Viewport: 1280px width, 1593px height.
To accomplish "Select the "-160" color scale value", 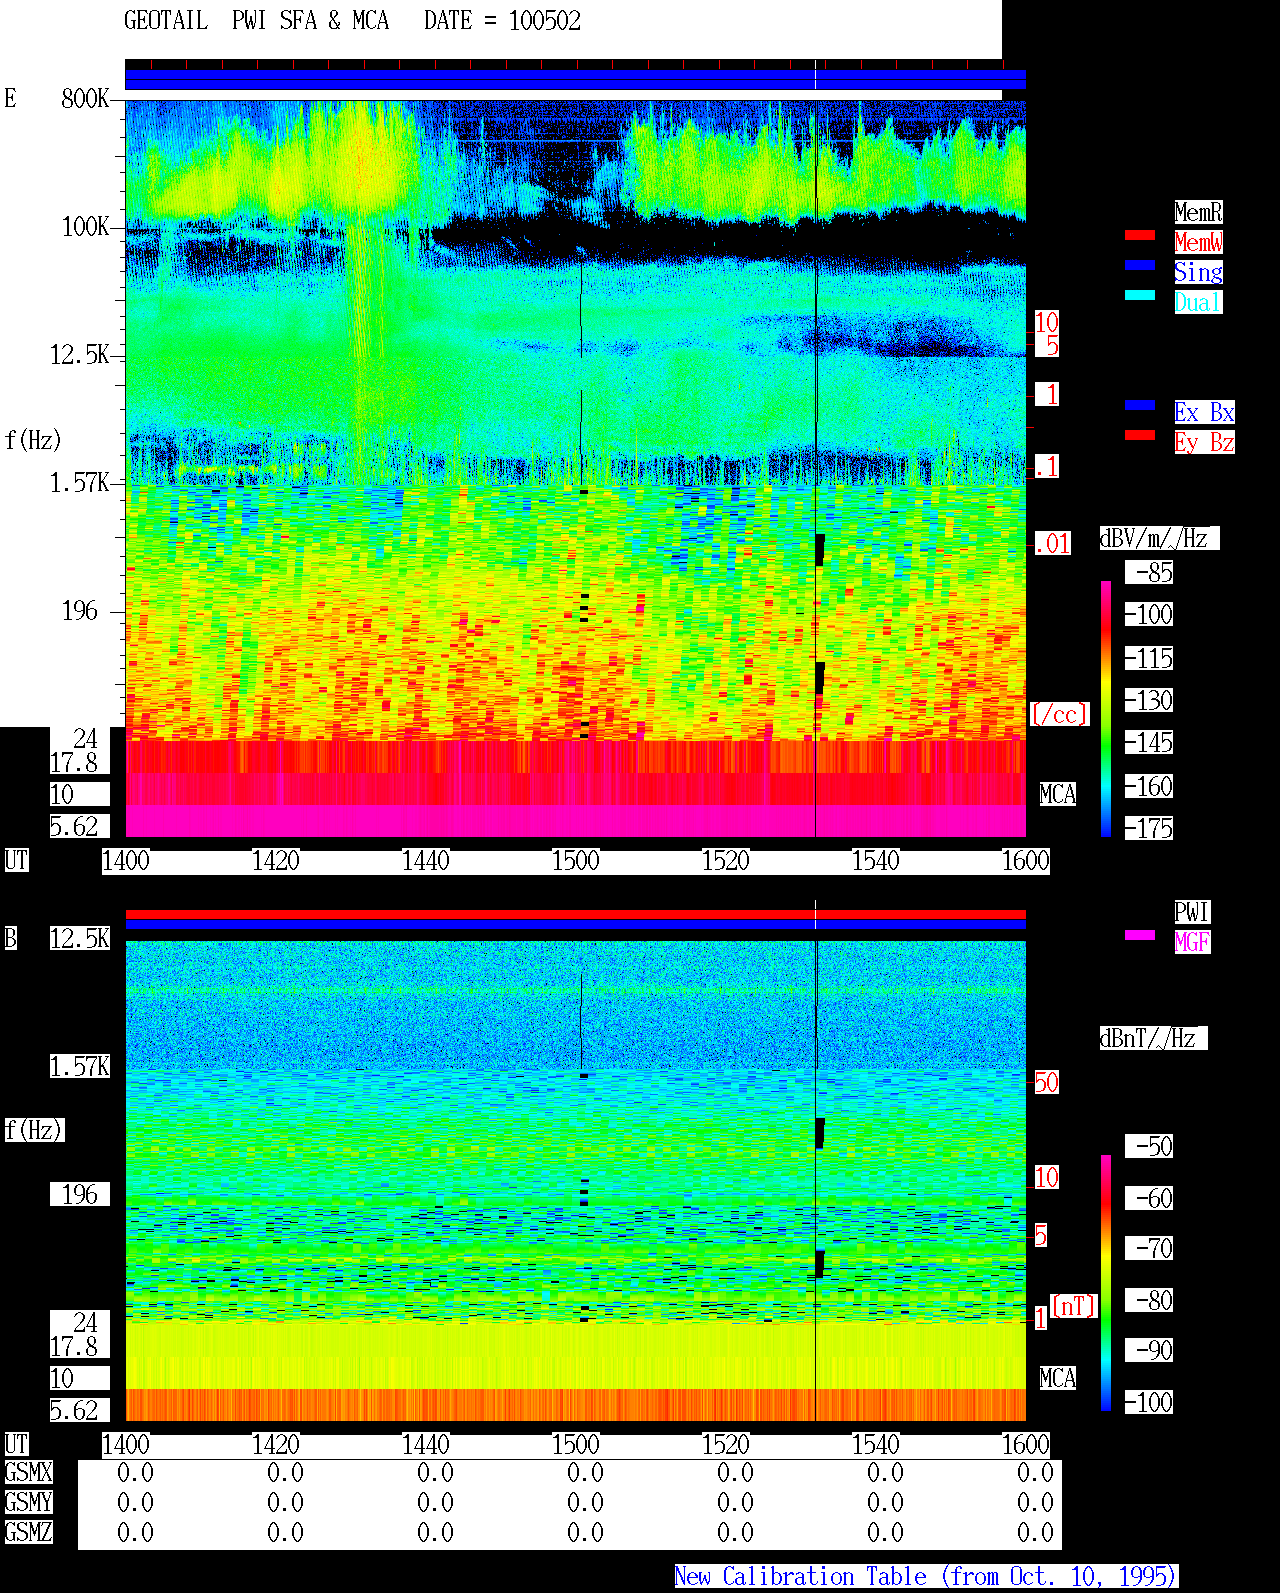I will 1149,786.
